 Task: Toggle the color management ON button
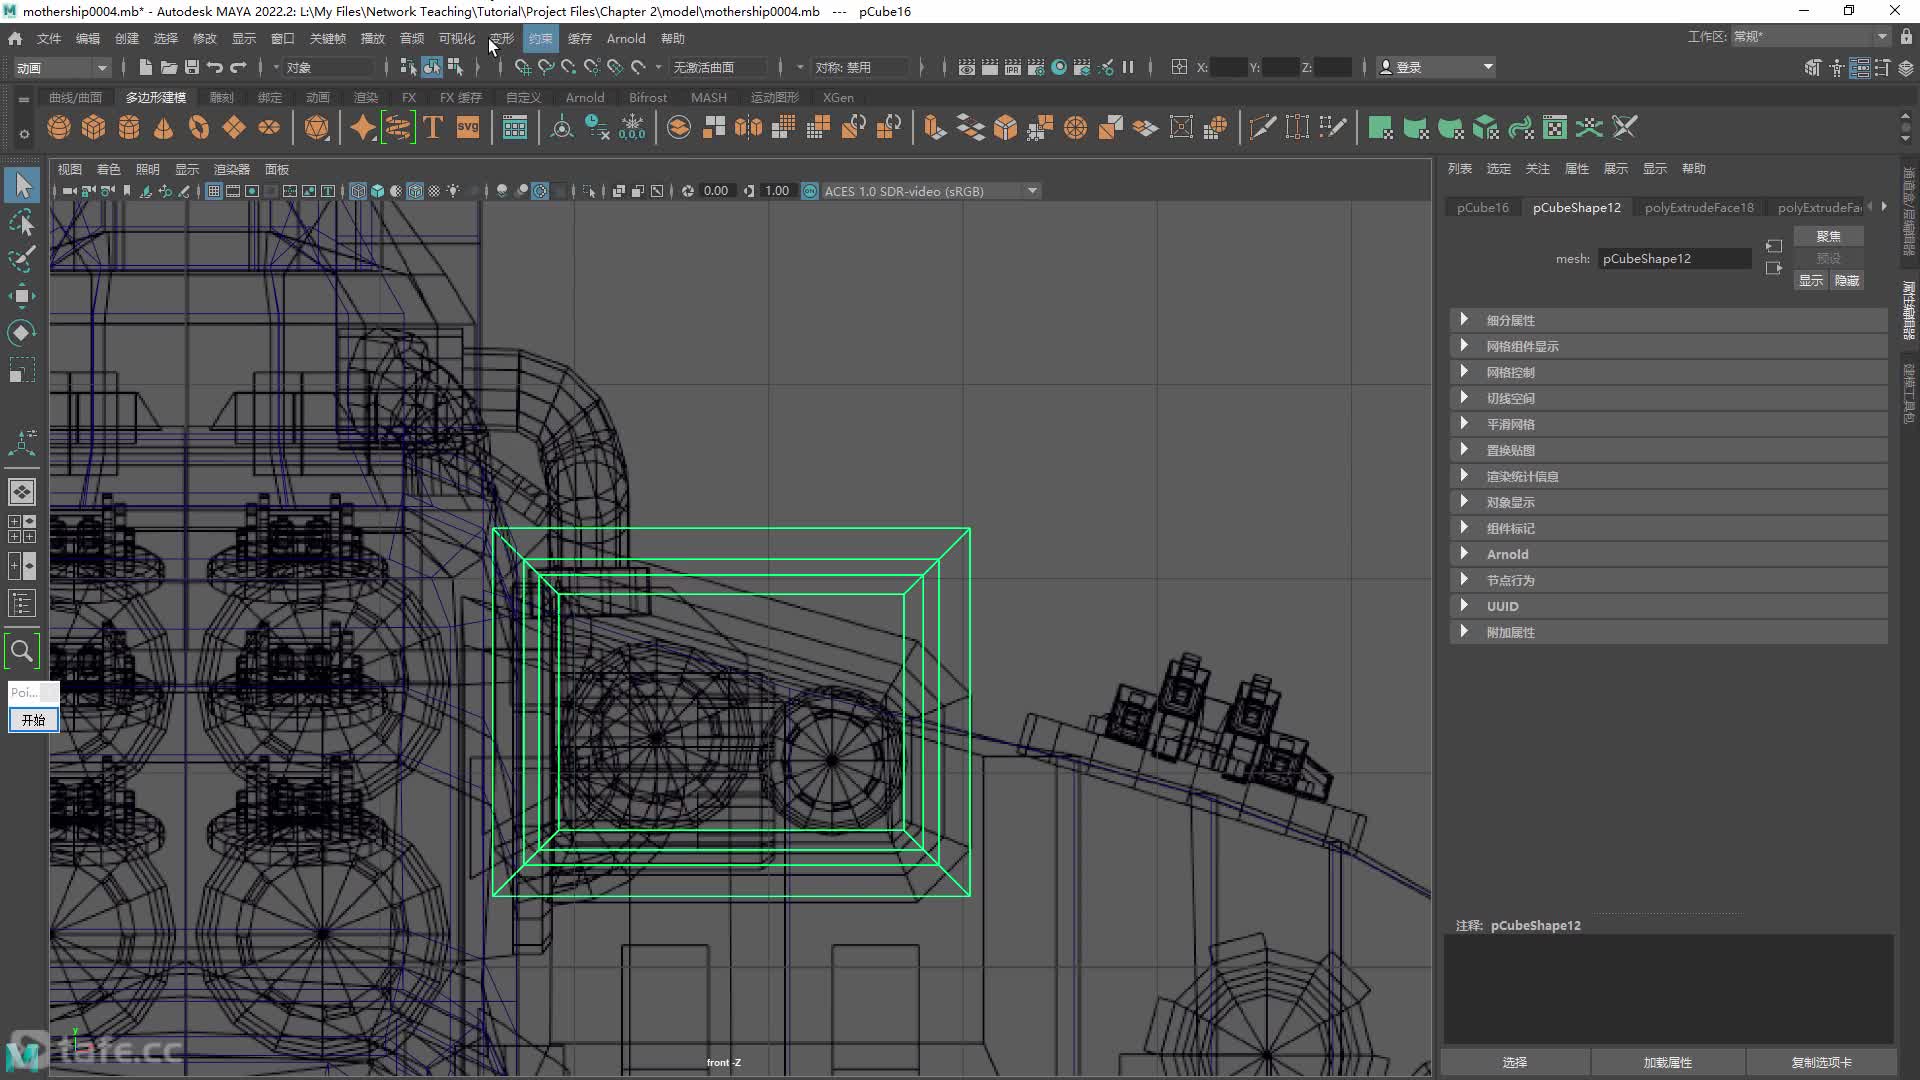coord(810,191)
